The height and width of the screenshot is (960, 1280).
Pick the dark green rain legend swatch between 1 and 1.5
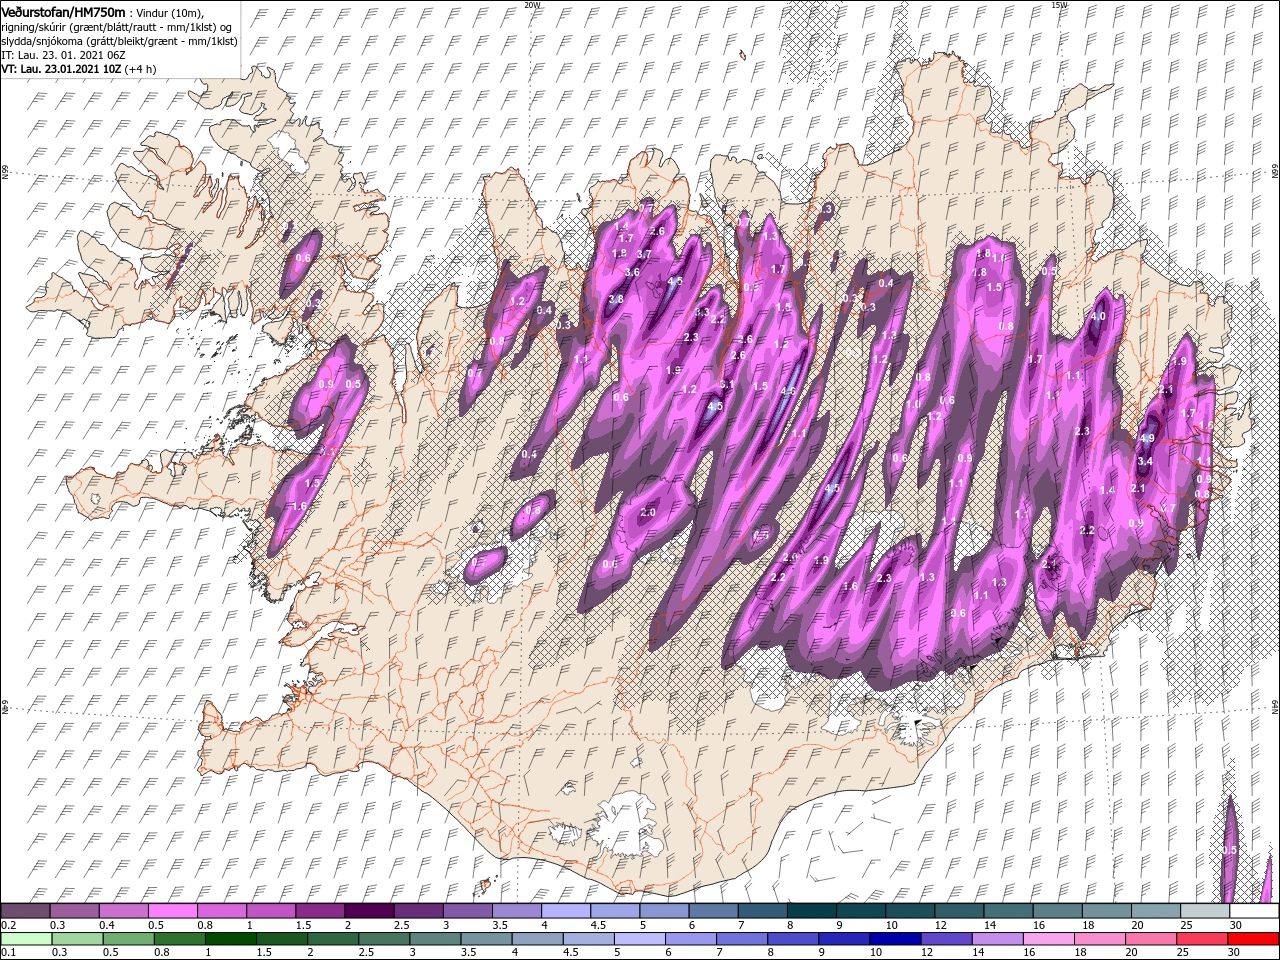(231, 938)
